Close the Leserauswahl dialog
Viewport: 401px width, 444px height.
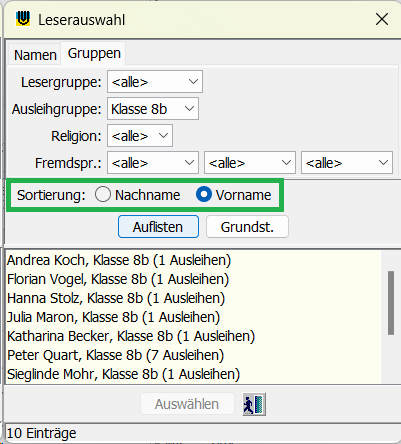pyautogui.click(x=382, y=19)
